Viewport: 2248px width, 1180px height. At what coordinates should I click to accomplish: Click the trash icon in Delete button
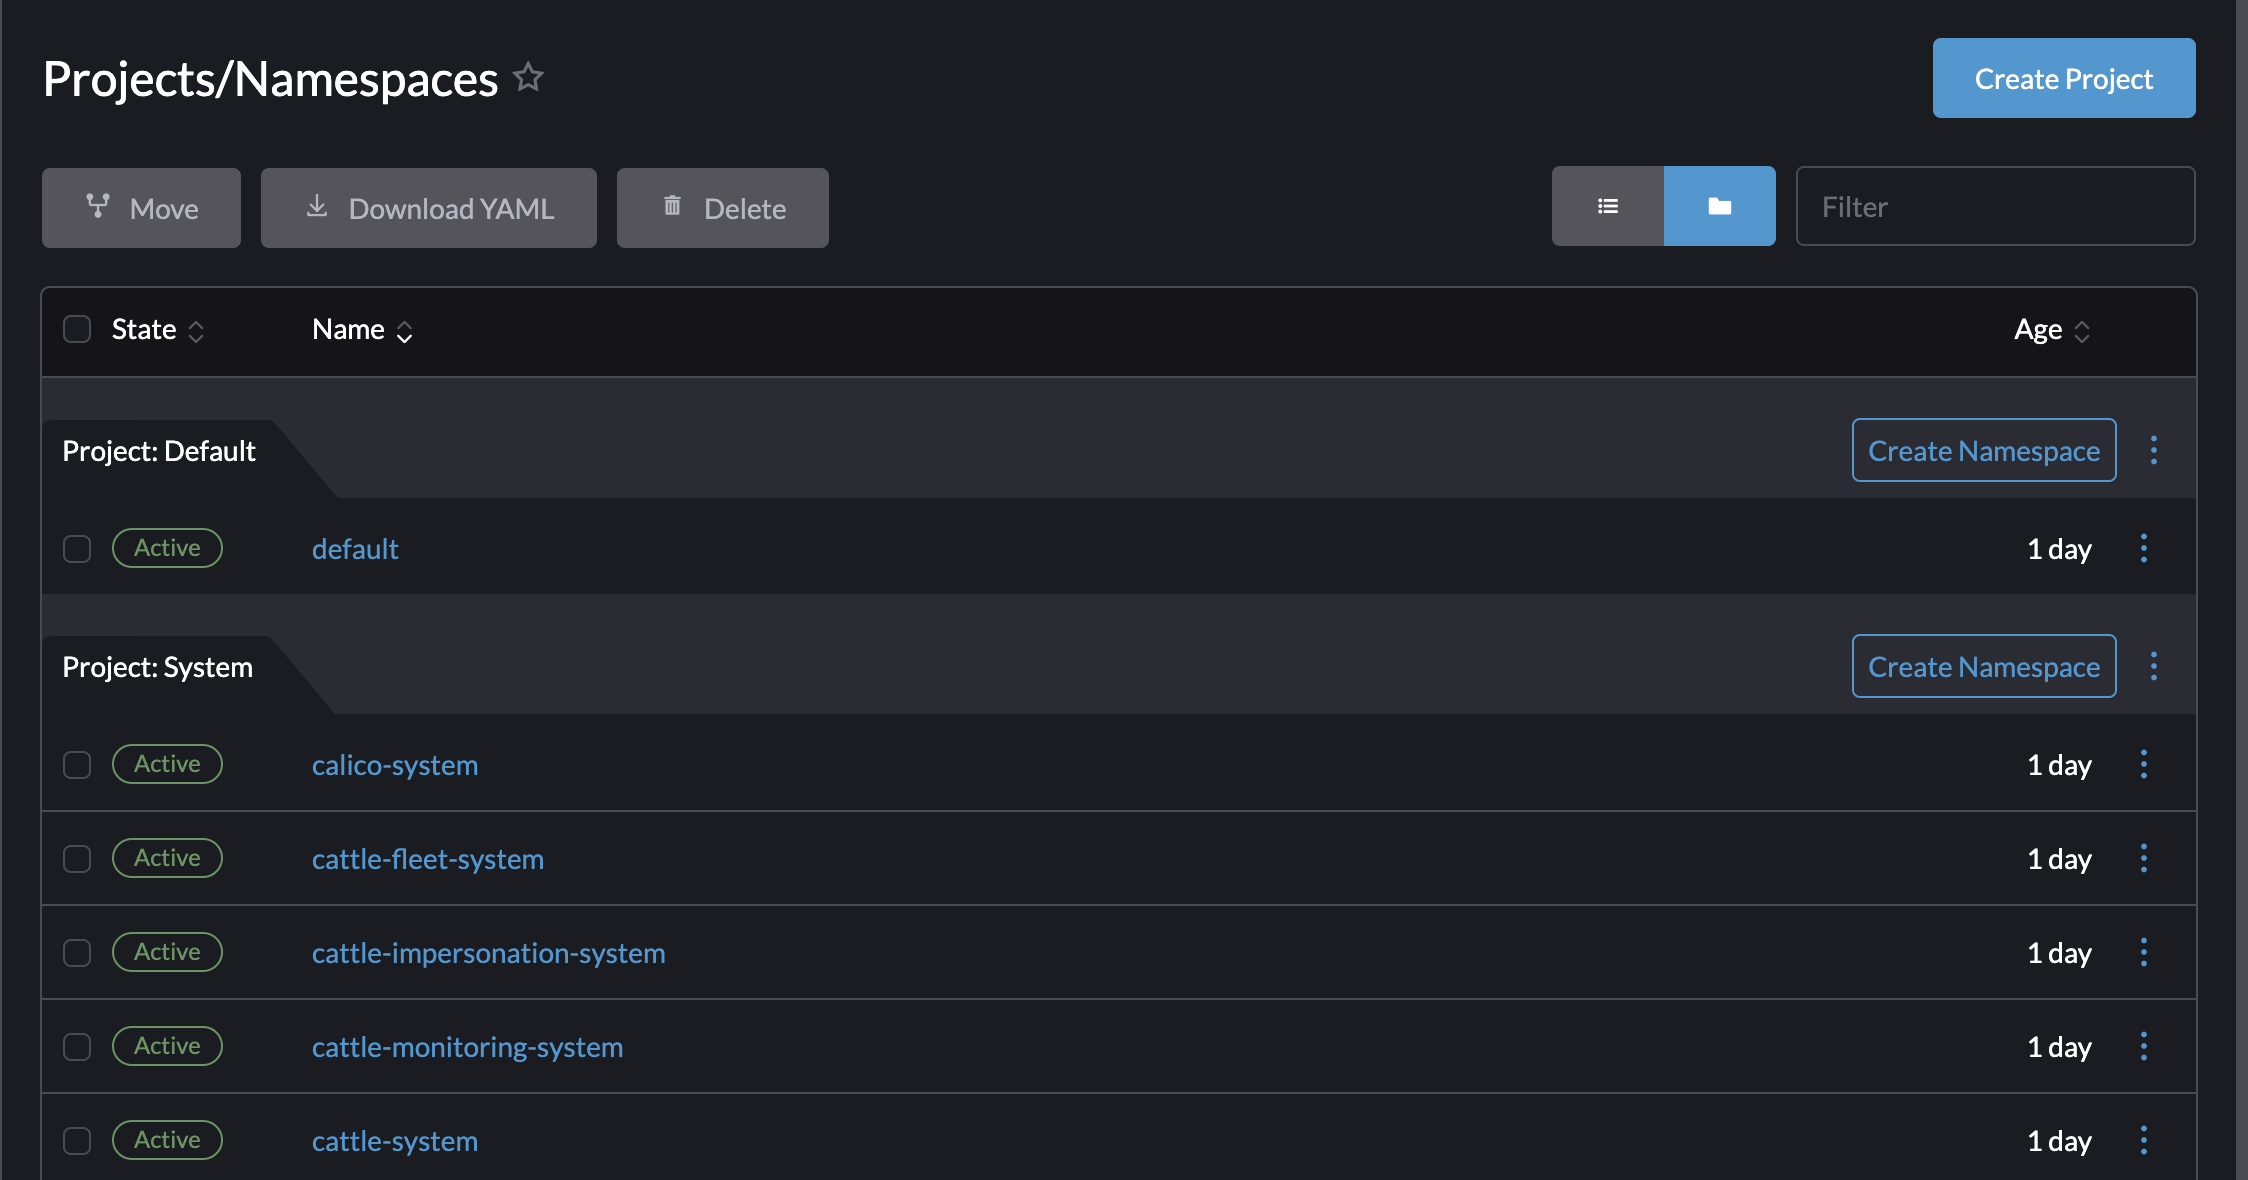[x=672, y=207]
